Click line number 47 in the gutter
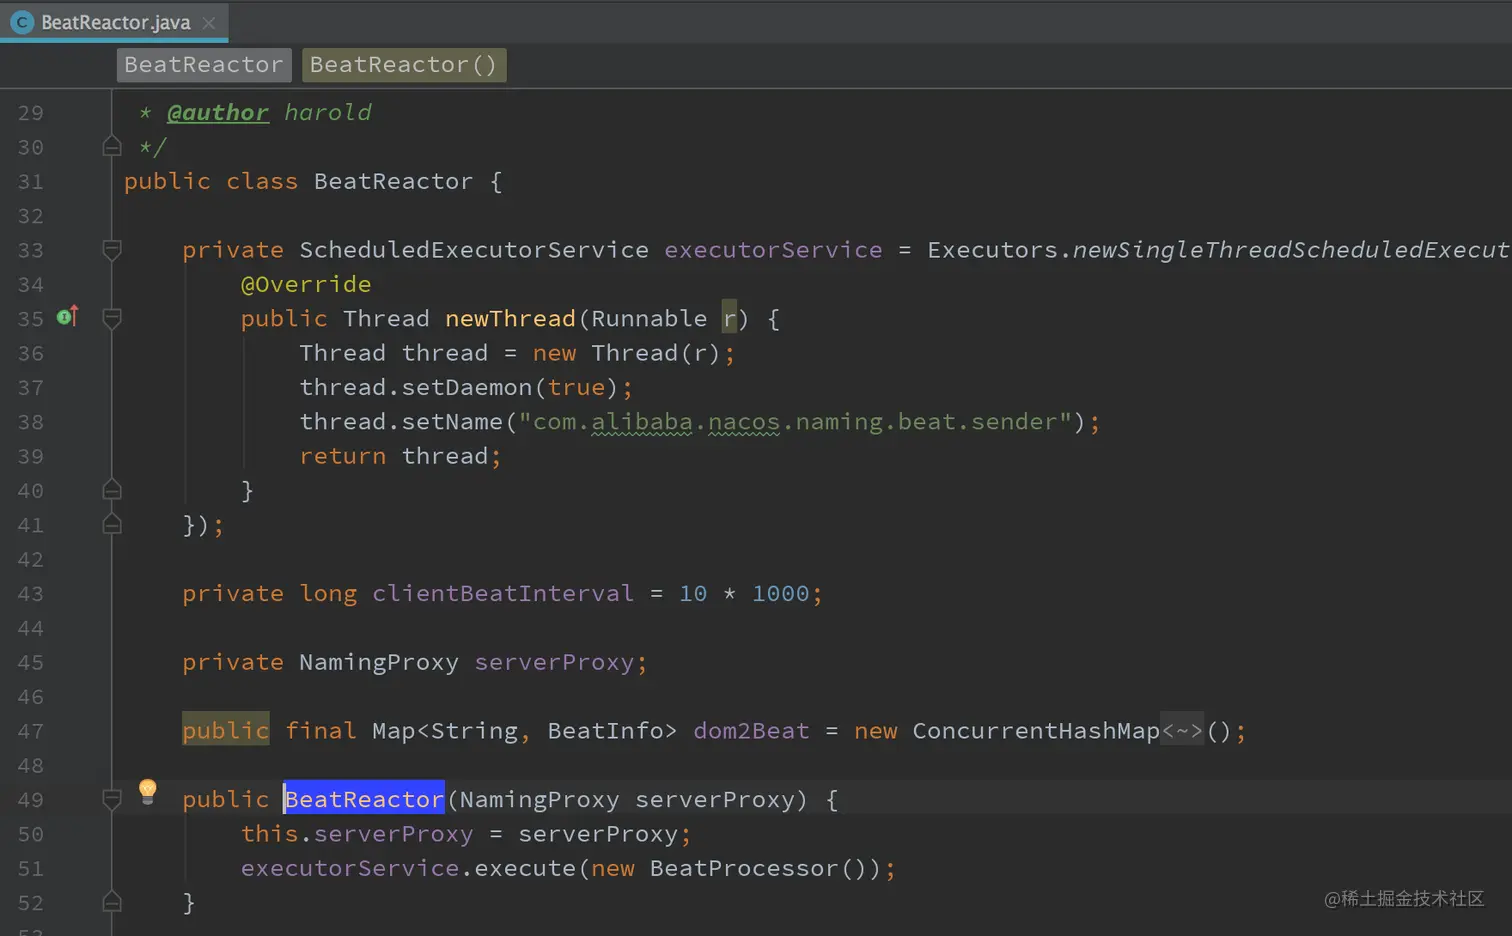This screenshot has width=1512, height=936. tap(31, 731)
